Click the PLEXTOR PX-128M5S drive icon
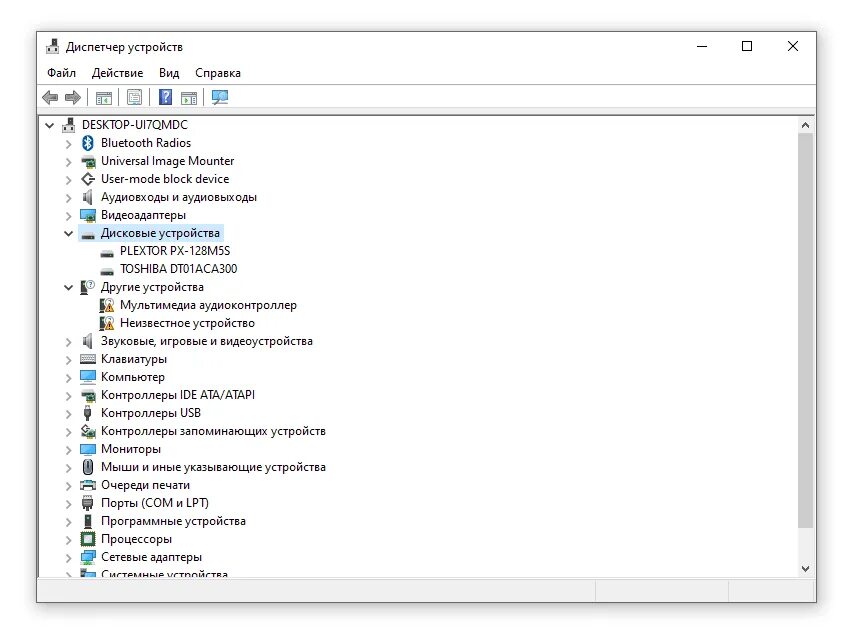Screen dimensions: 850x637 (107, 252)
